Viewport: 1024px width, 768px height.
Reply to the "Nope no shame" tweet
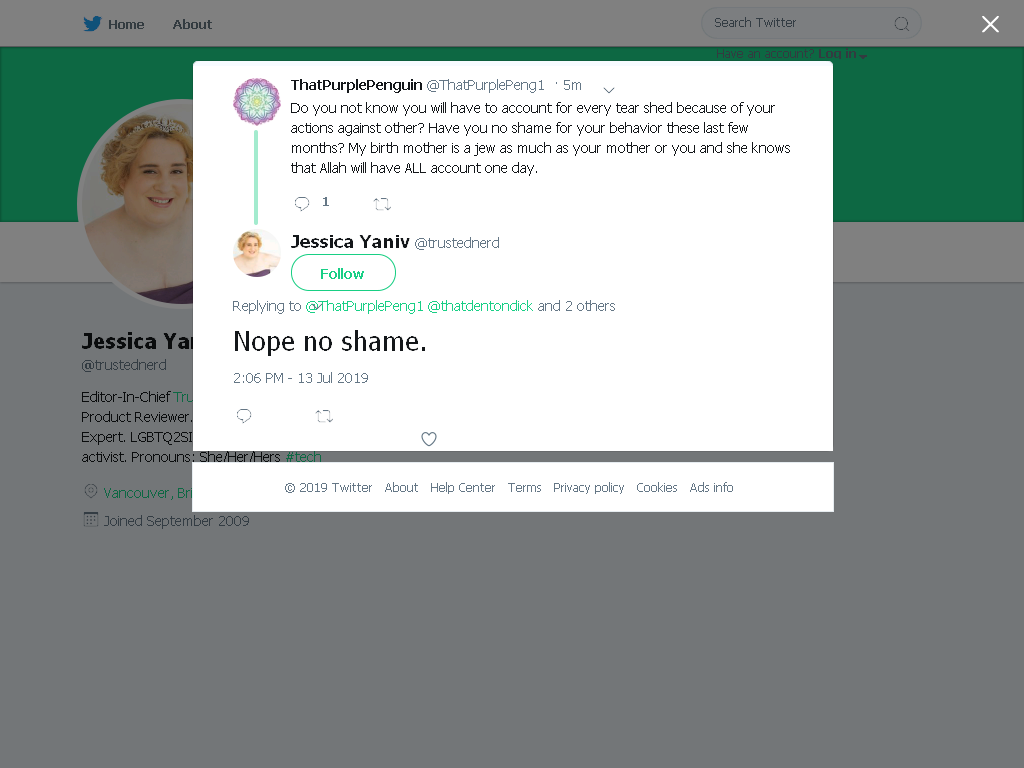click(244, 416)
